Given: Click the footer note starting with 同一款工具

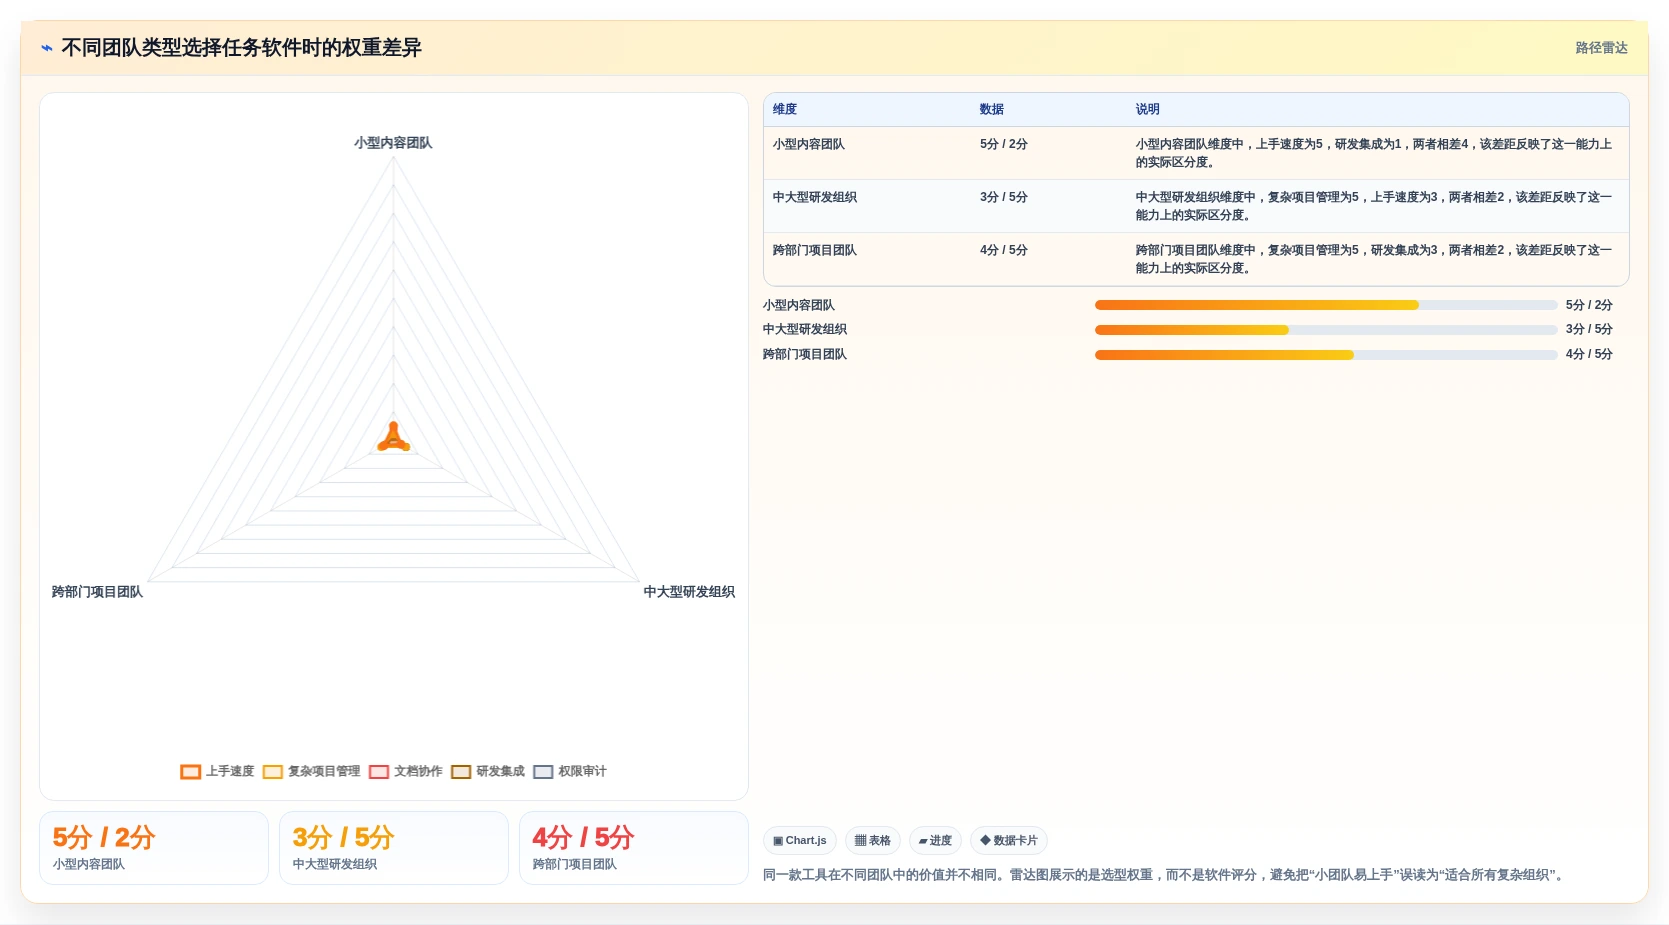Looking at the screenshot, I should point(1163,875).
